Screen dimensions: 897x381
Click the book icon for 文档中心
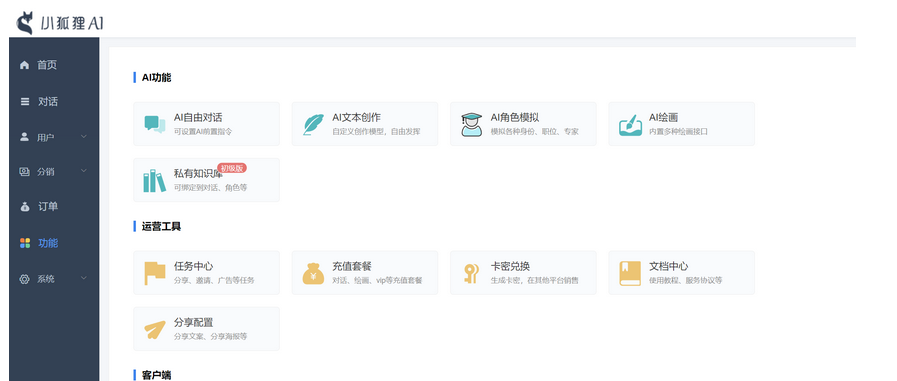pyautogui.click(x=630, y=273)
